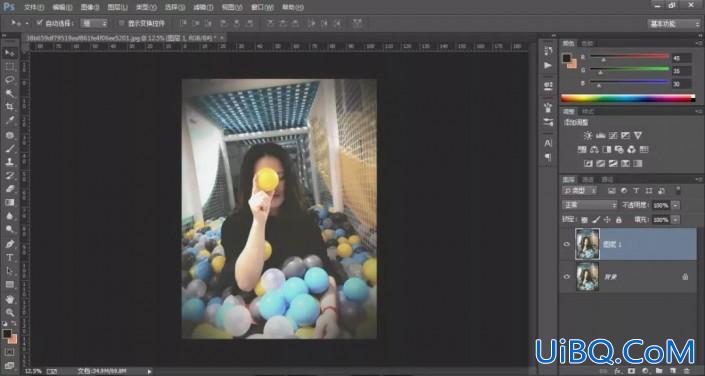Open the Opacity slider dropdown arrow
The height and width of the screenshot is (376, 705).
(675, 205)
